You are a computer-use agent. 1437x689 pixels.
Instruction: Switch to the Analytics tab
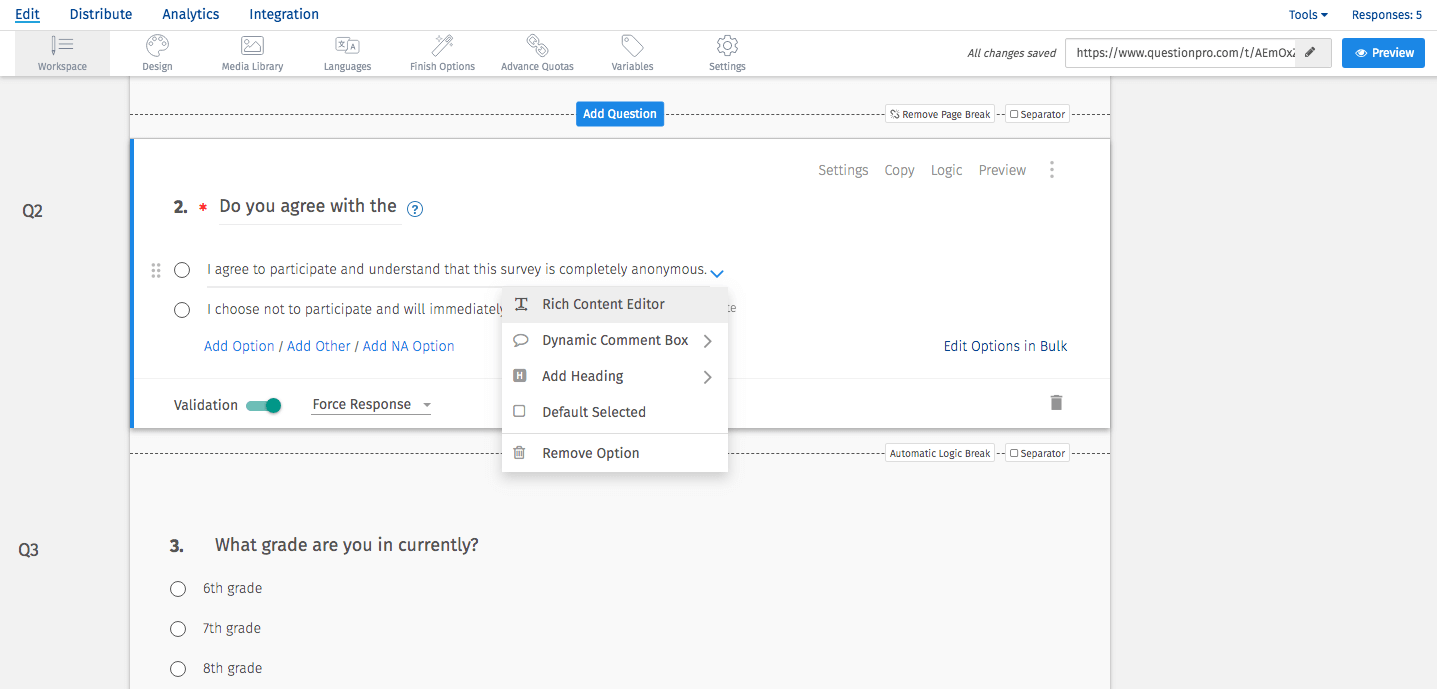pyautogui.click(x=190, y=14)
